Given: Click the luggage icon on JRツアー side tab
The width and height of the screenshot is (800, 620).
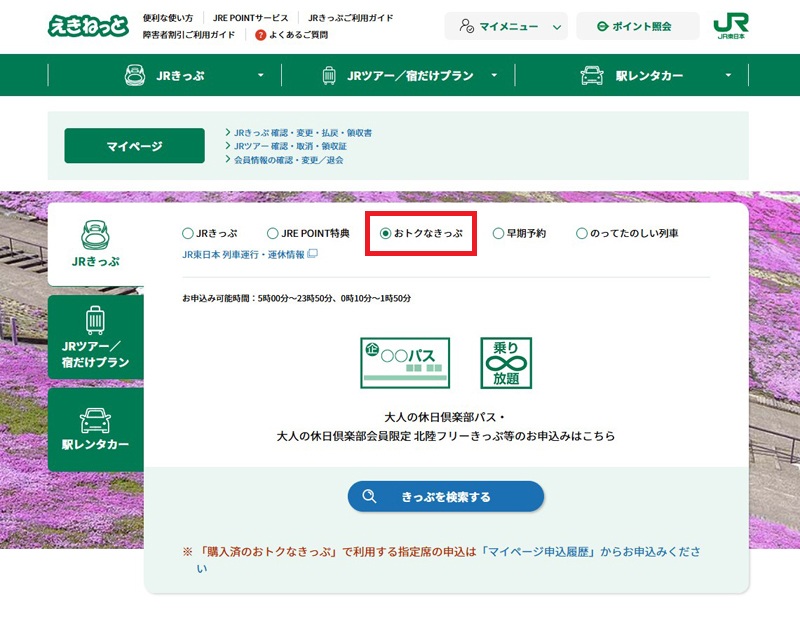Looking at the screenshot, I should pyautogui.click(x=95, y=320).
